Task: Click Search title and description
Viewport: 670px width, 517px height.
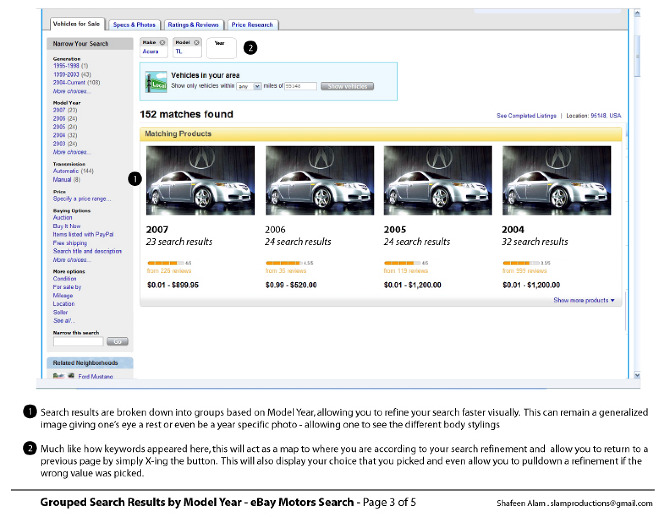Action: 87,251
